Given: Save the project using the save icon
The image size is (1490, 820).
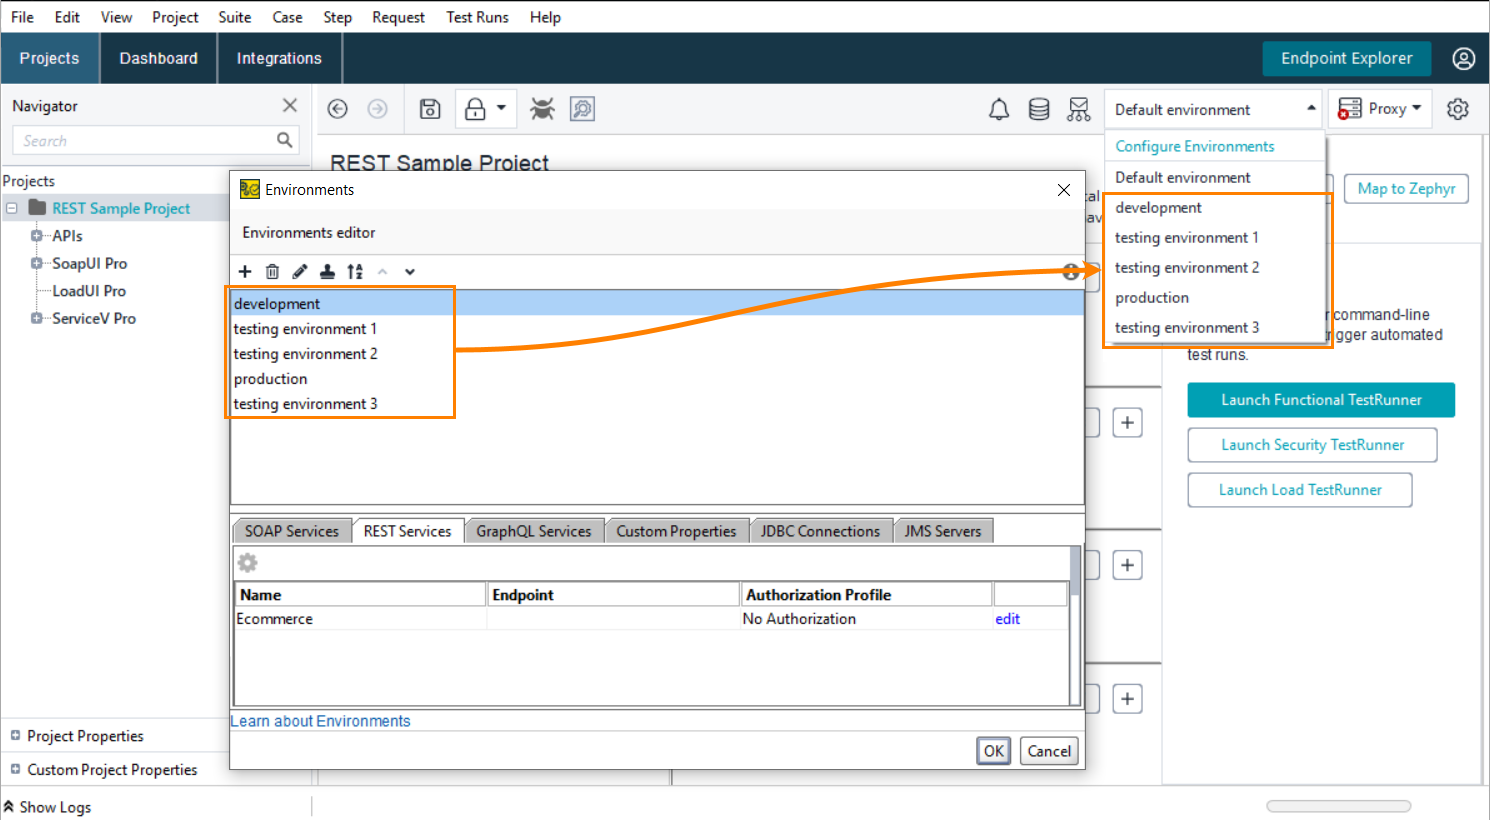Looking at the screenshot, I should tap(429, 109).
